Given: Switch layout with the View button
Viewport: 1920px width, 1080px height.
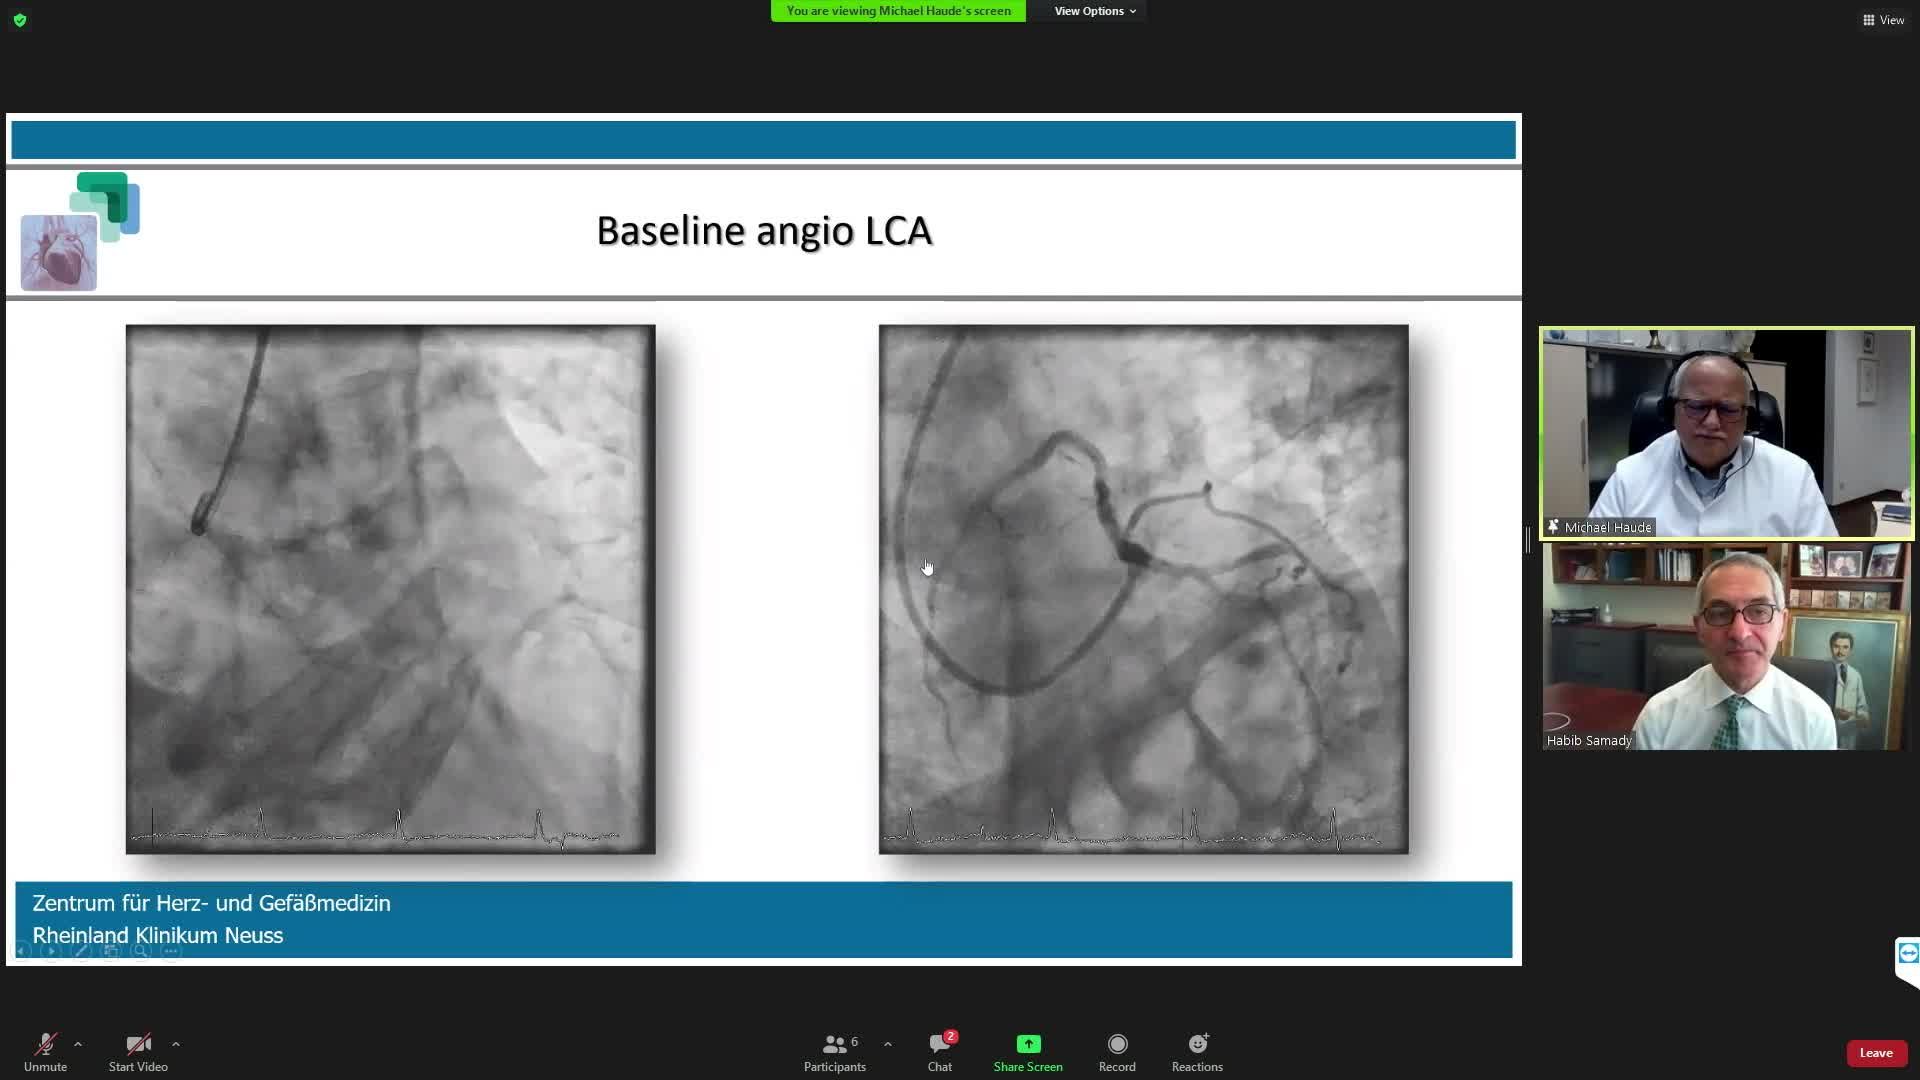Looking at the screenshot, I should 1883,20.
